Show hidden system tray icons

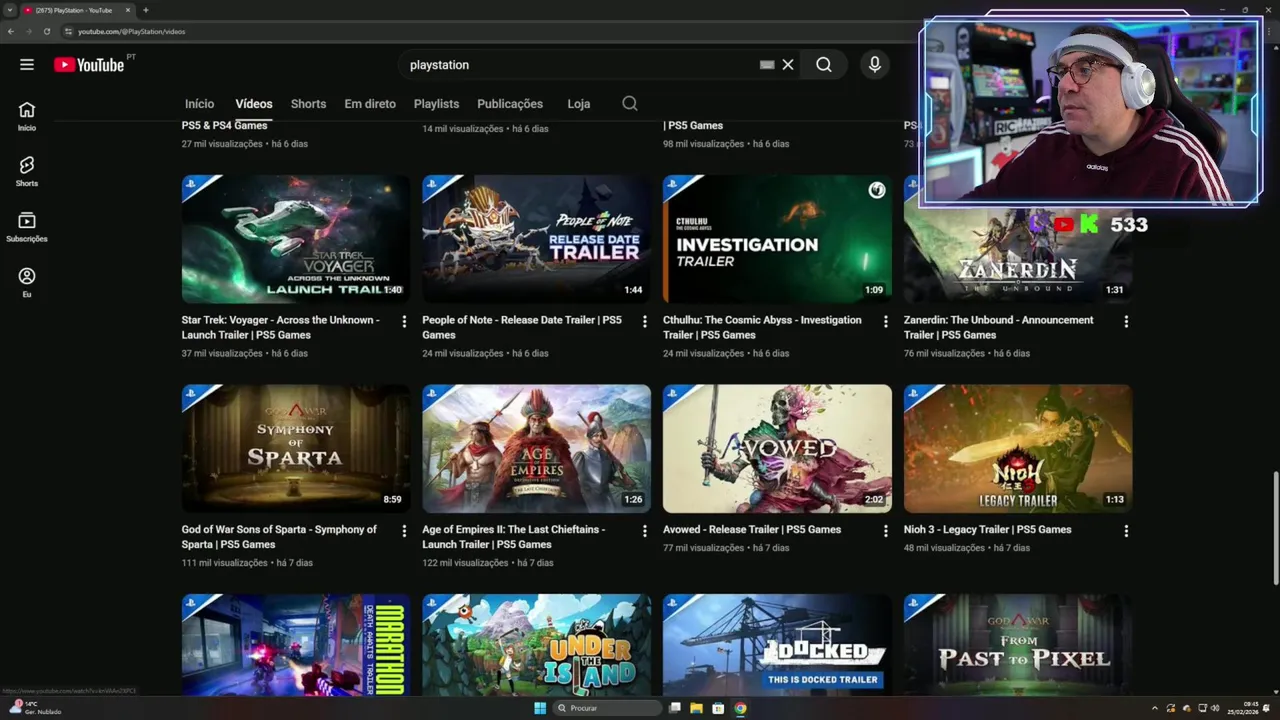coord(1154,708)
